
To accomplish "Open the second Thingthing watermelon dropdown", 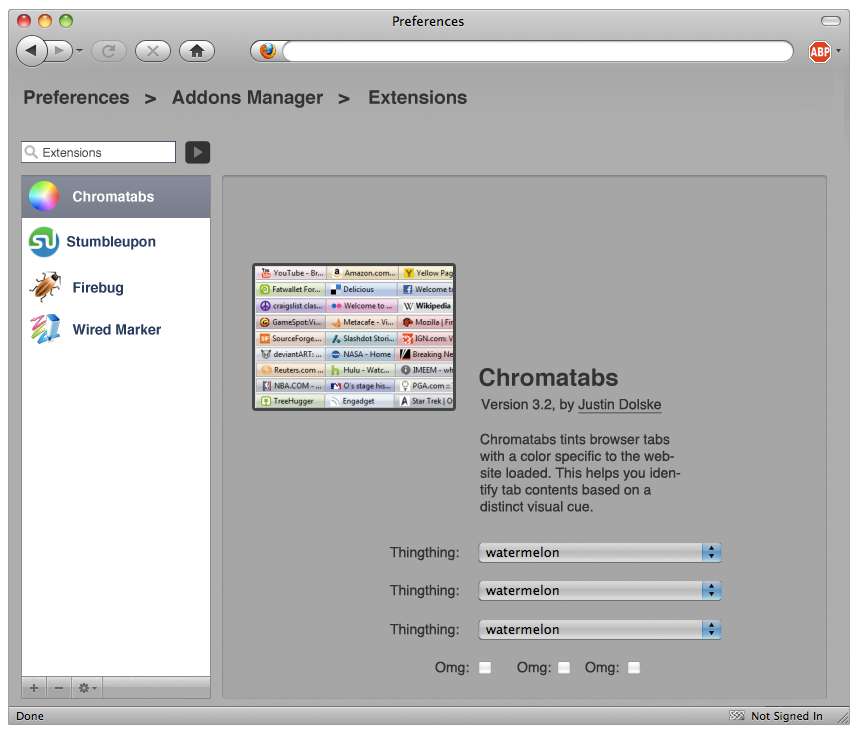I will 600,590.
